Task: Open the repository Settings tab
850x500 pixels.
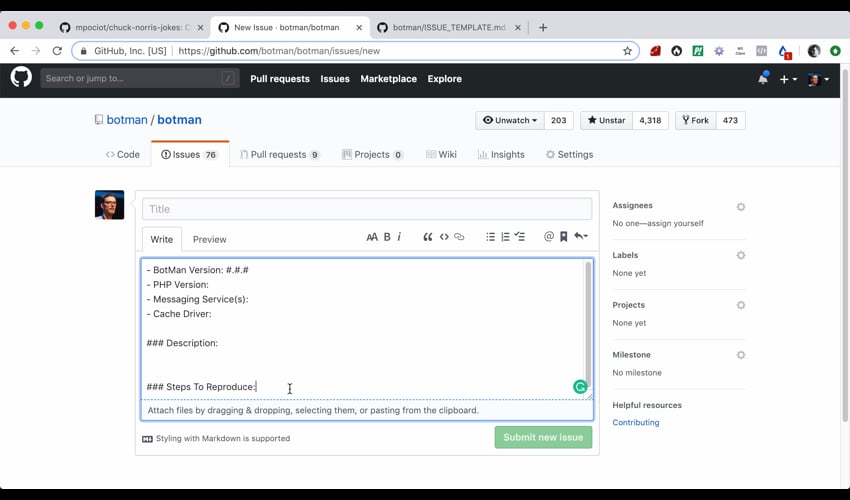Action: pos(569,155)
